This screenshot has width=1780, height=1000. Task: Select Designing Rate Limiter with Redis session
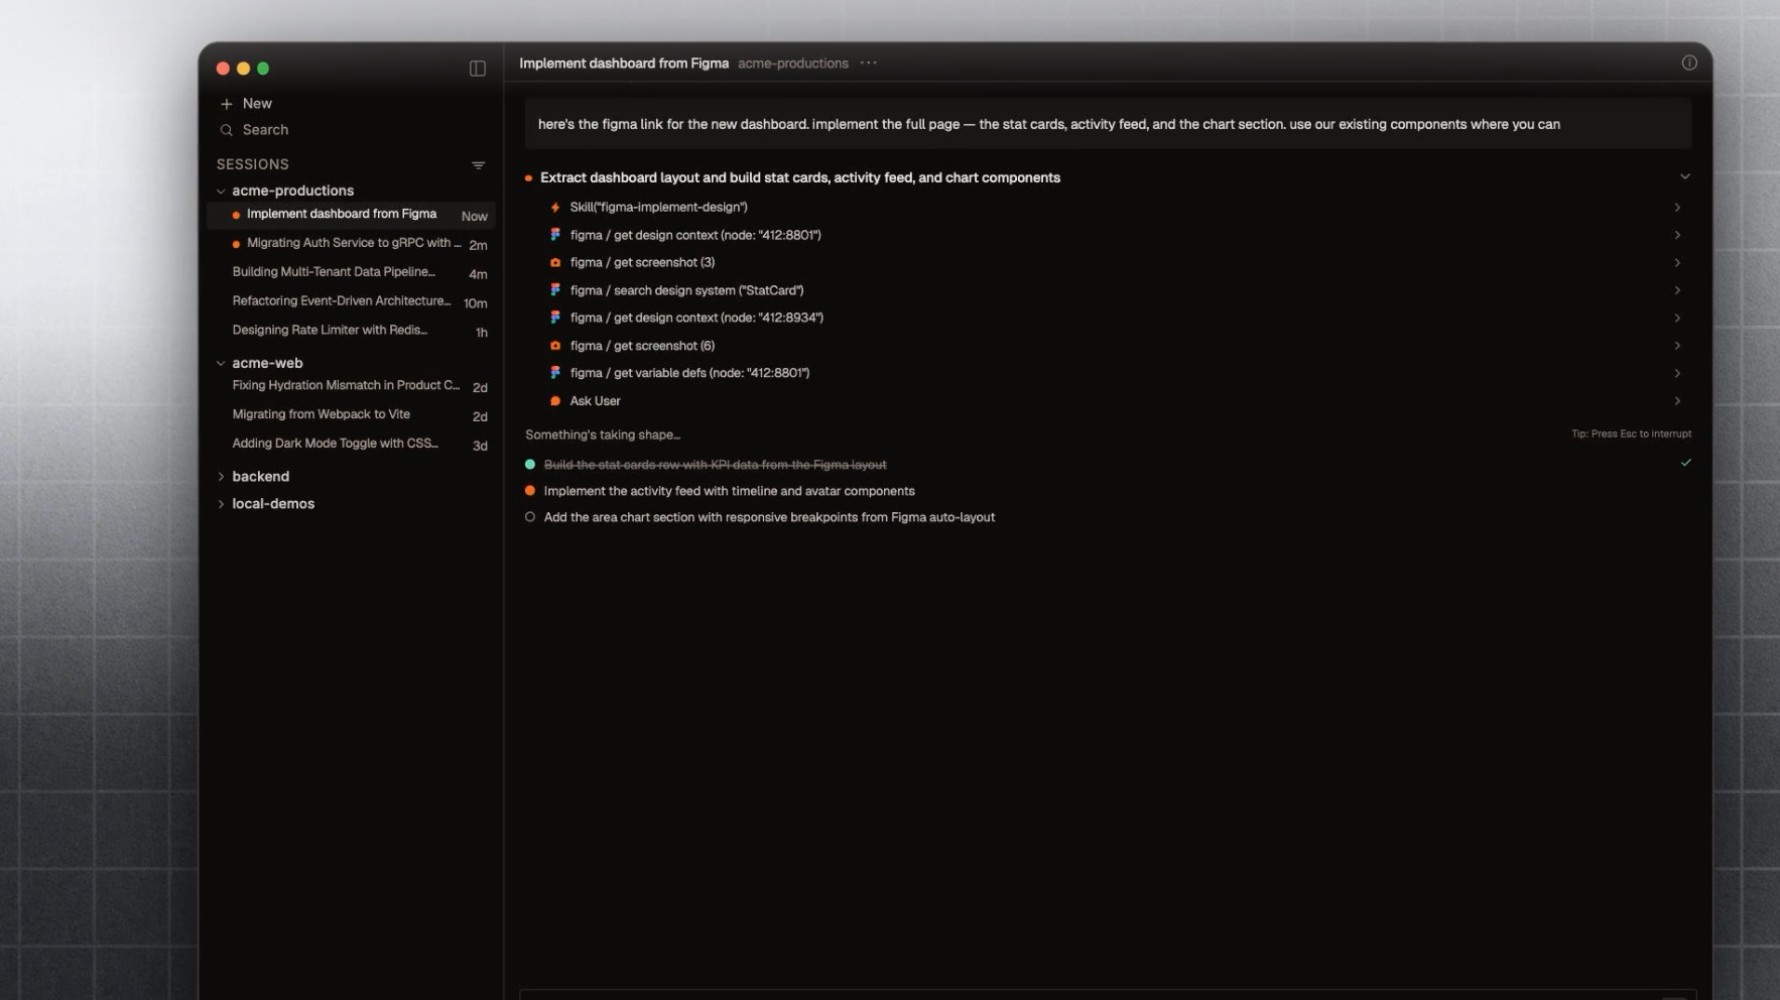tap(351, 331)
